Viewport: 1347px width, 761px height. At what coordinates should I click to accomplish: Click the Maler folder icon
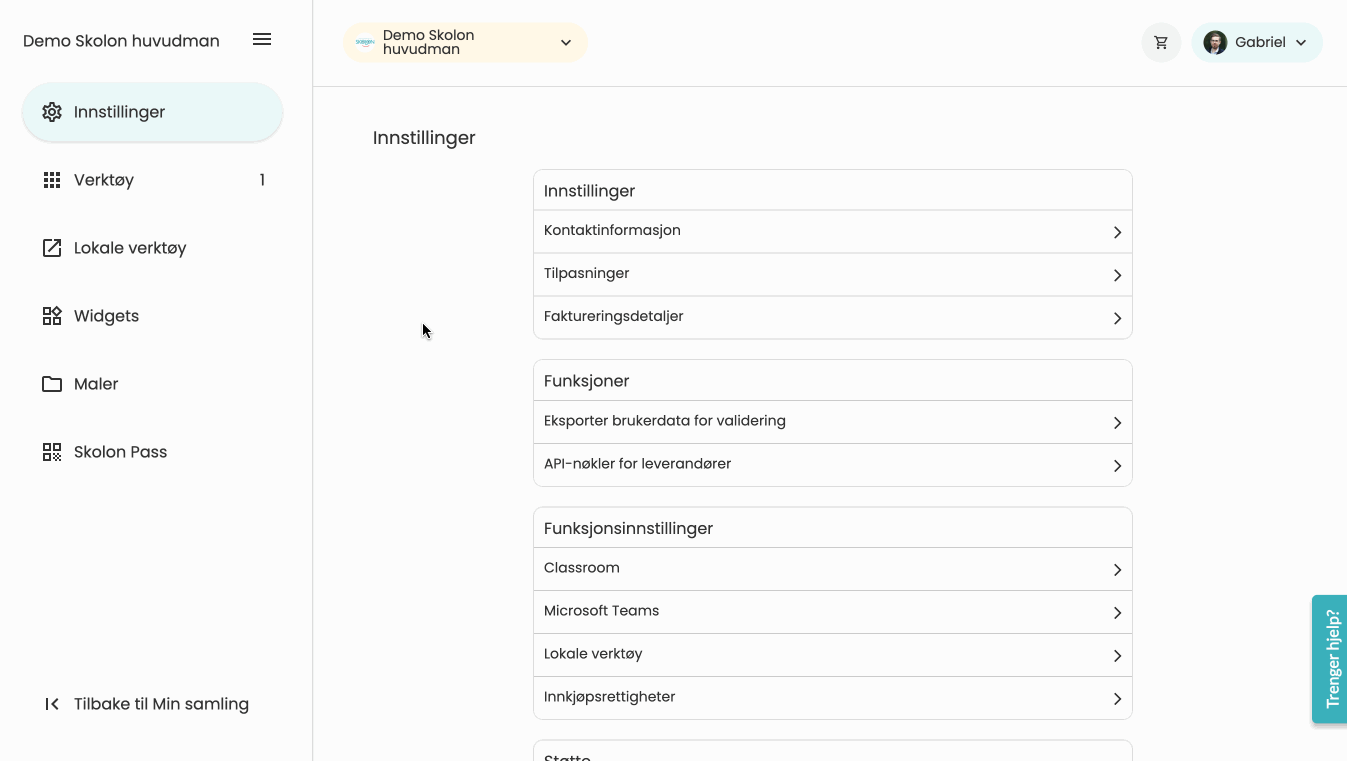(52, 384)
